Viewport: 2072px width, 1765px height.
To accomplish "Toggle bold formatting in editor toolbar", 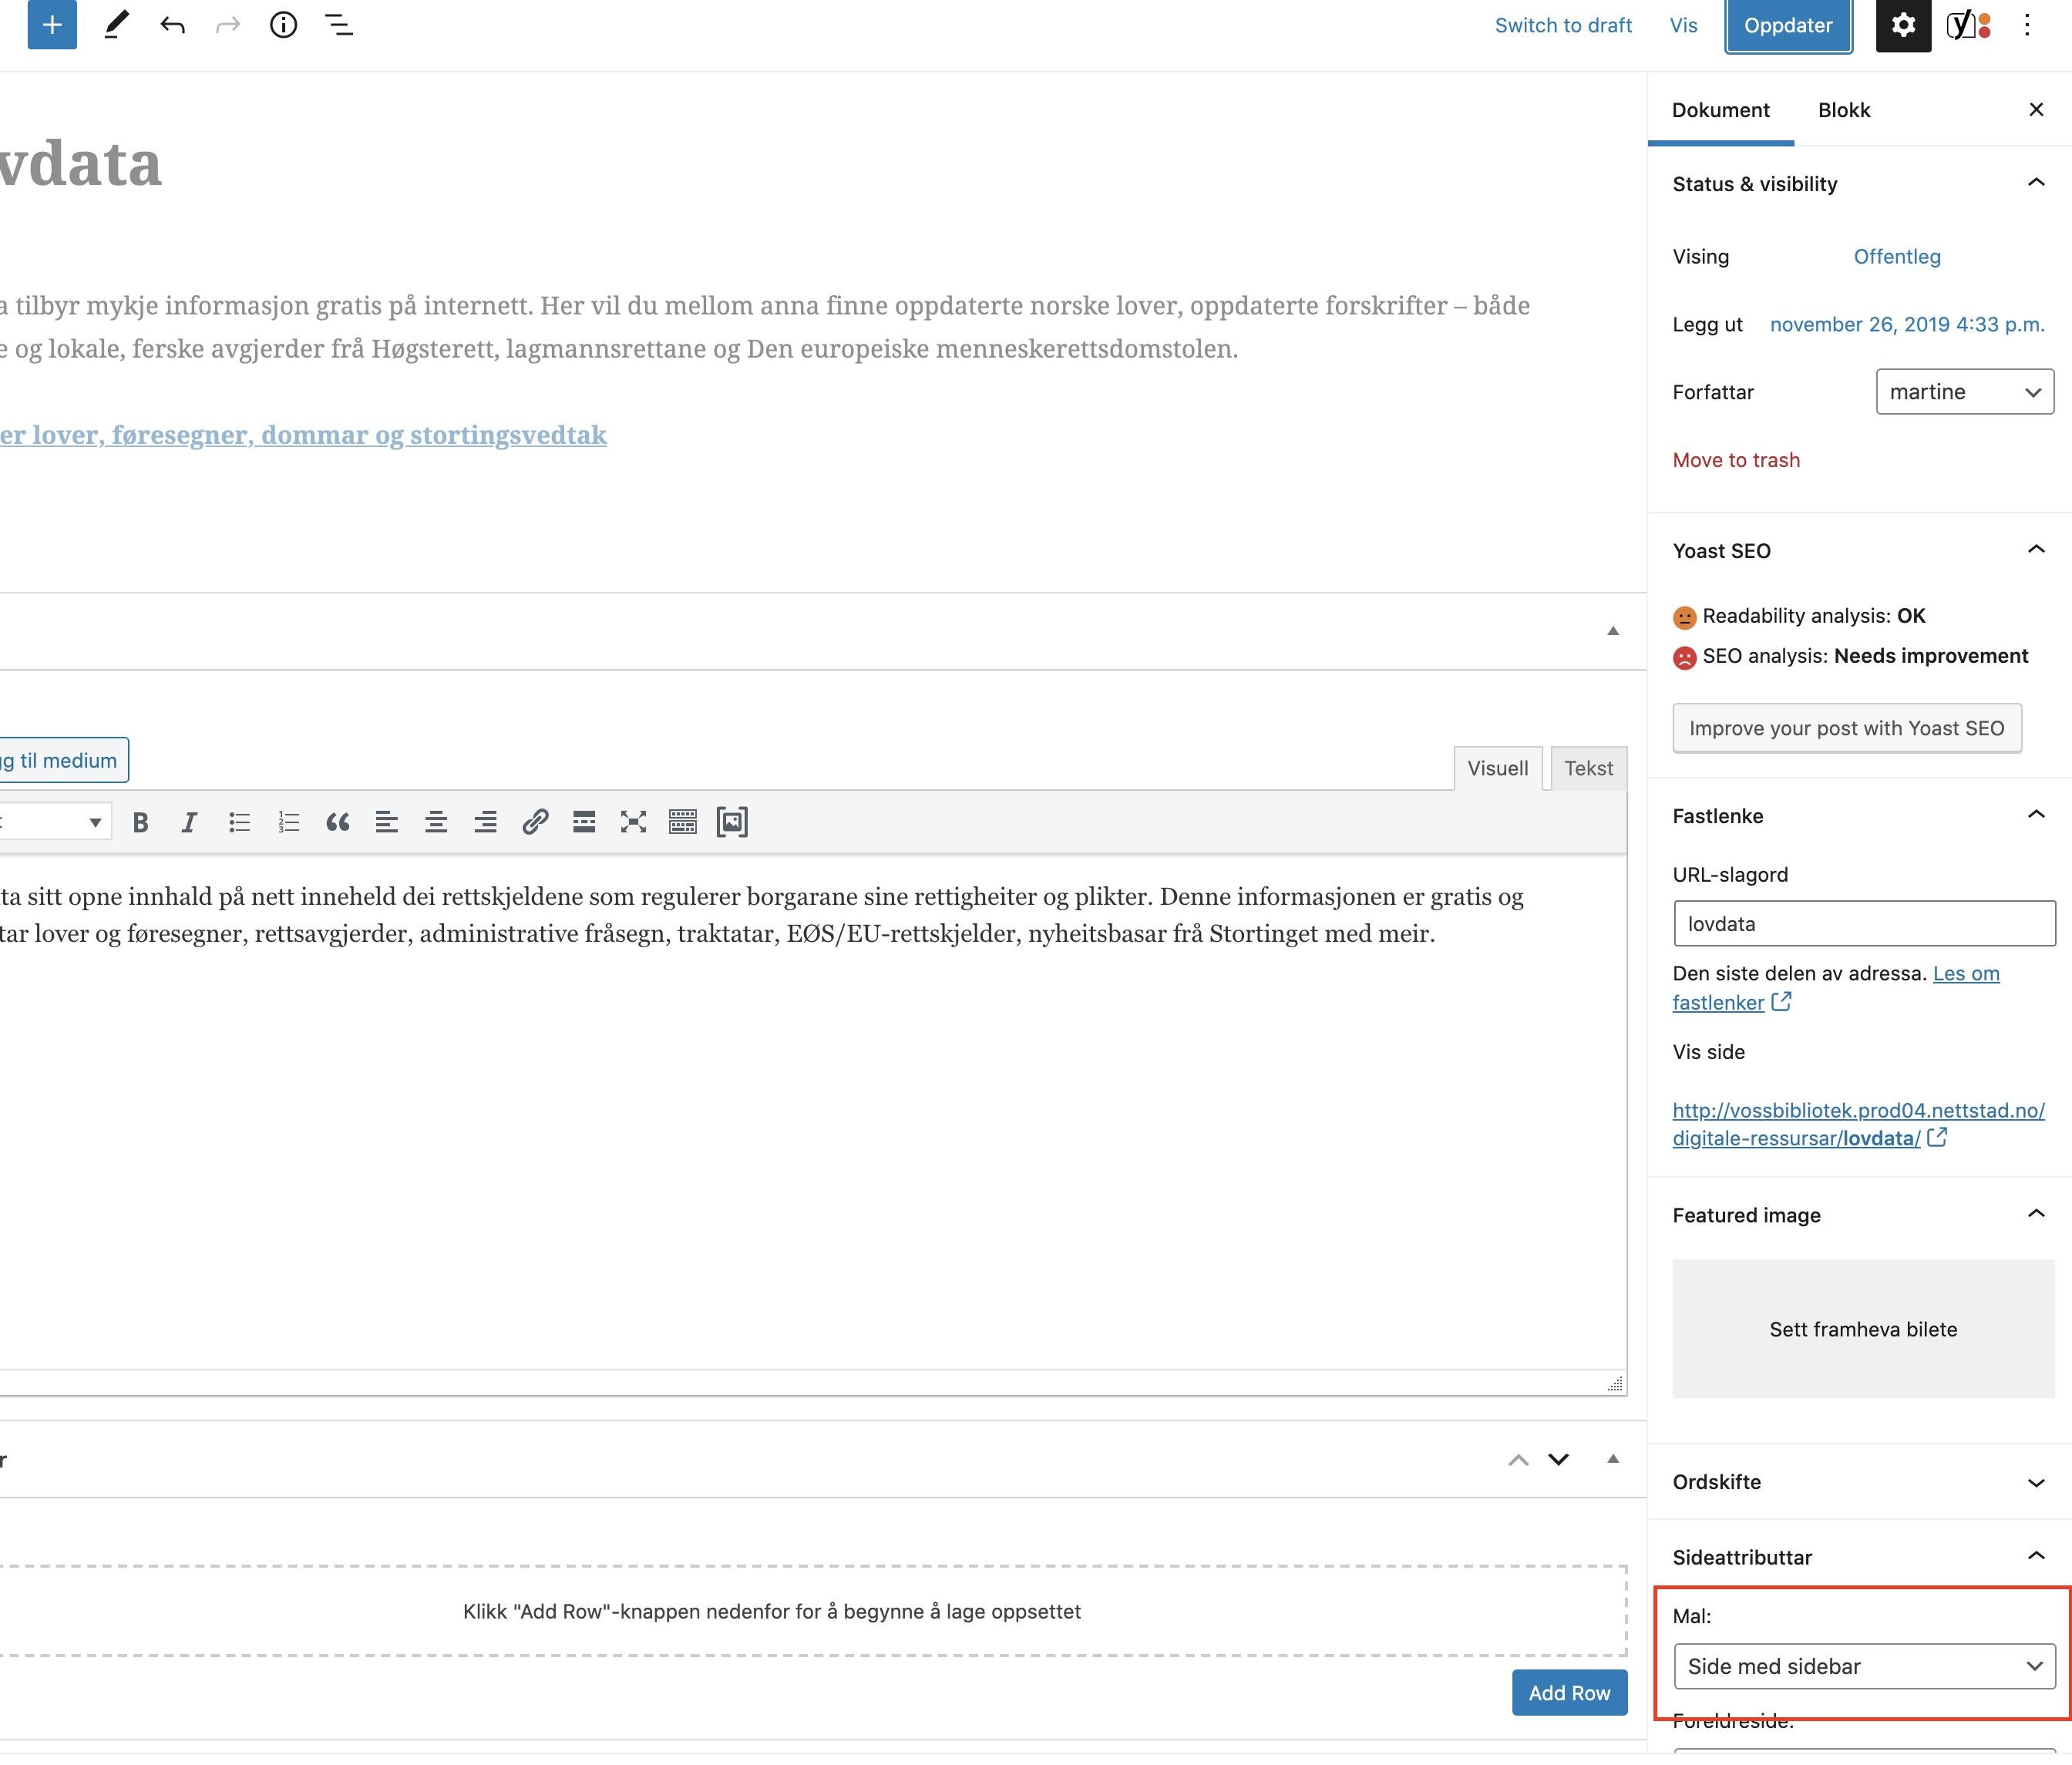I will pos(140,822).
